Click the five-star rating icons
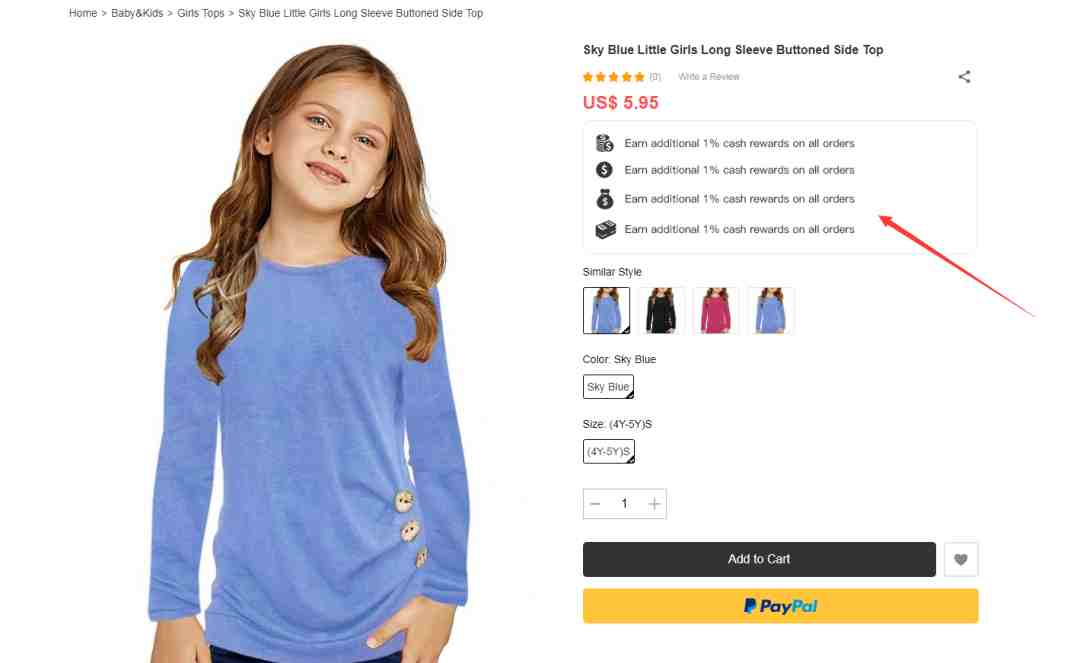 [x=613, y=77]
